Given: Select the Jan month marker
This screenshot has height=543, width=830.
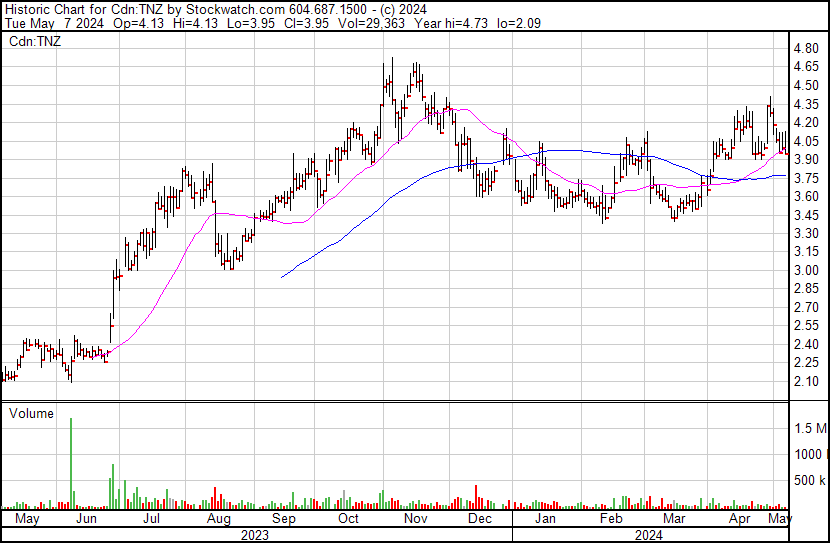Looking at the screenshot, I should (x=545, y=519).
